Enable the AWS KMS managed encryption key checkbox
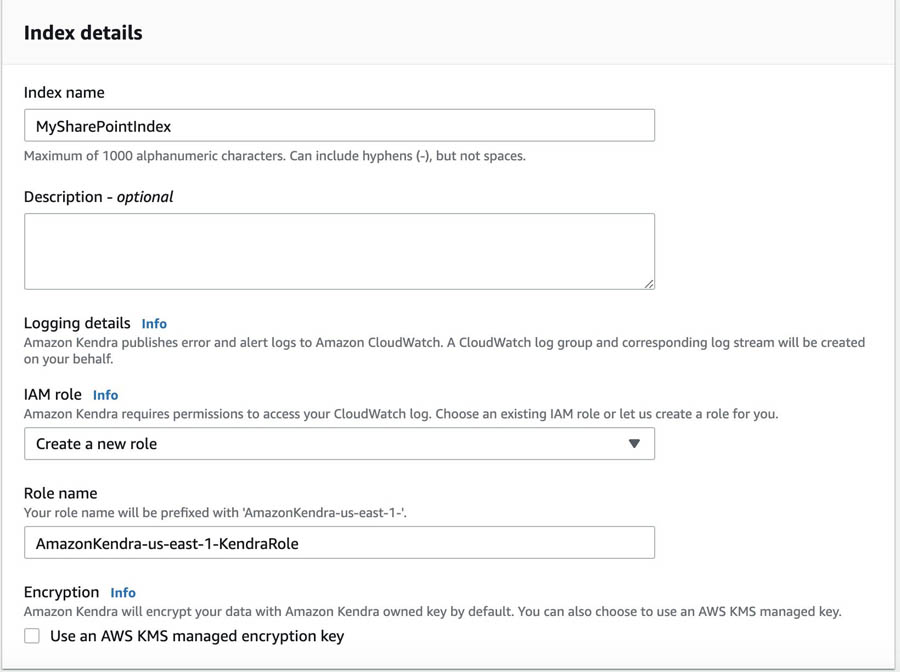Image resolution: width=900 pixels, height=672 pixels. pos(32,636)
